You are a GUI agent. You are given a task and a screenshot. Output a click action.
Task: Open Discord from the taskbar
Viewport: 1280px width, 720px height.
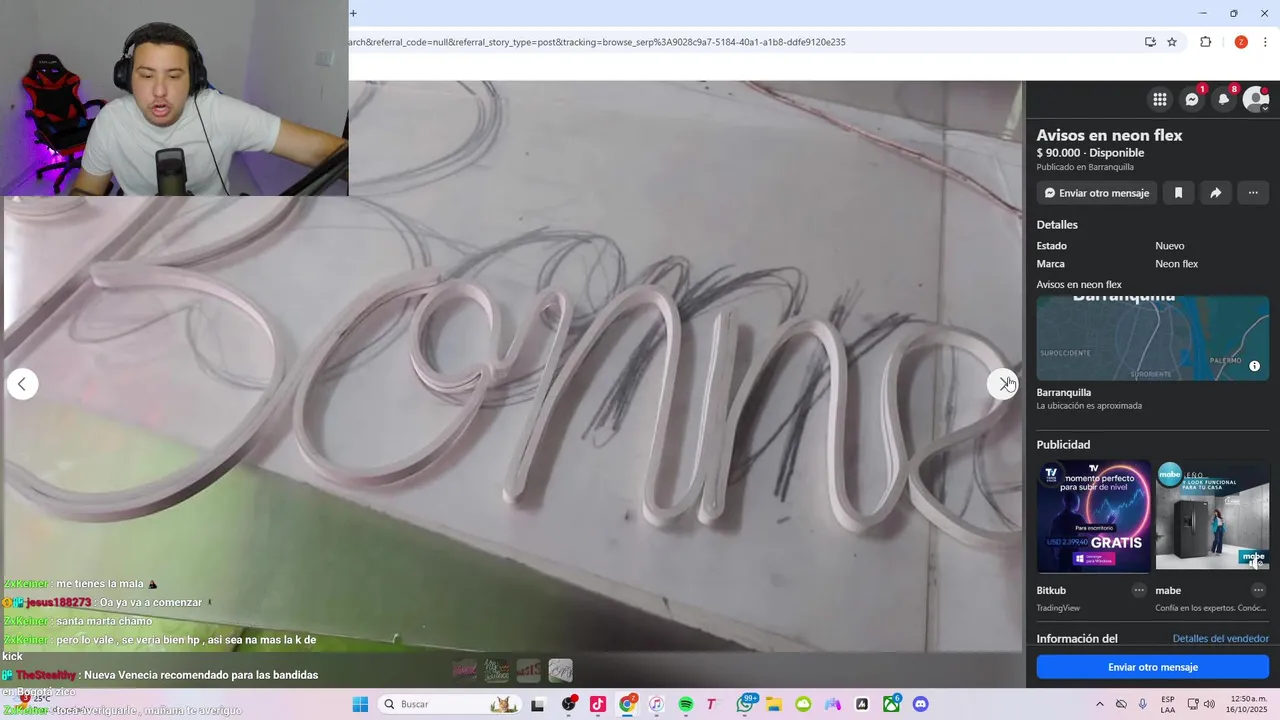pos(921,704)
